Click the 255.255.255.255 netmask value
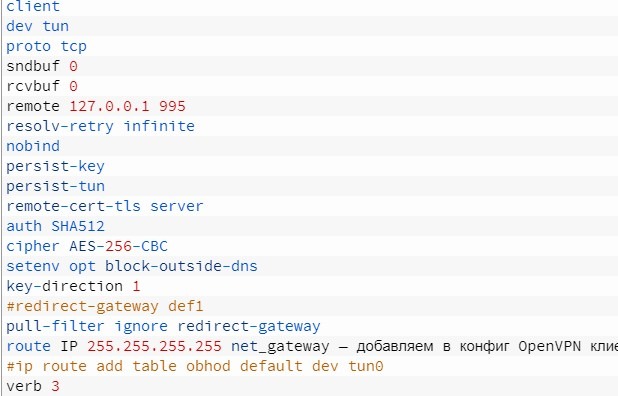Image resolution: width=618 pixels, height=396 pixels. coord(154,347)
